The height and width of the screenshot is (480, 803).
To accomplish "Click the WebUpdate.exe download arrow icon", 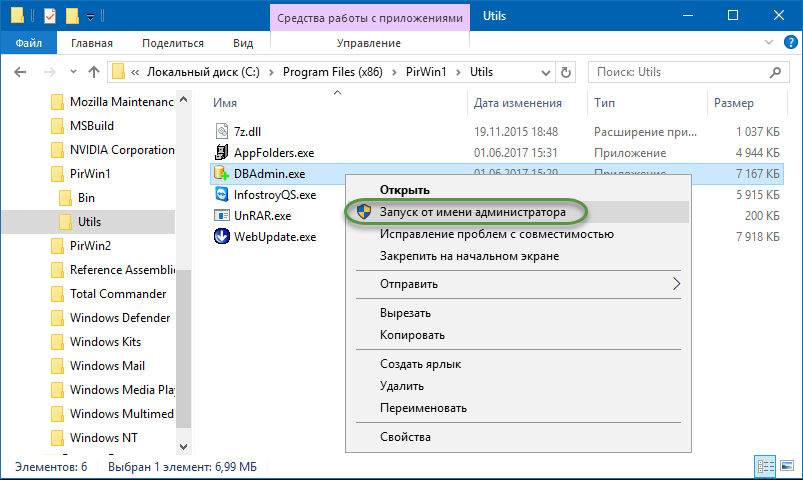I will coord(221,237).
